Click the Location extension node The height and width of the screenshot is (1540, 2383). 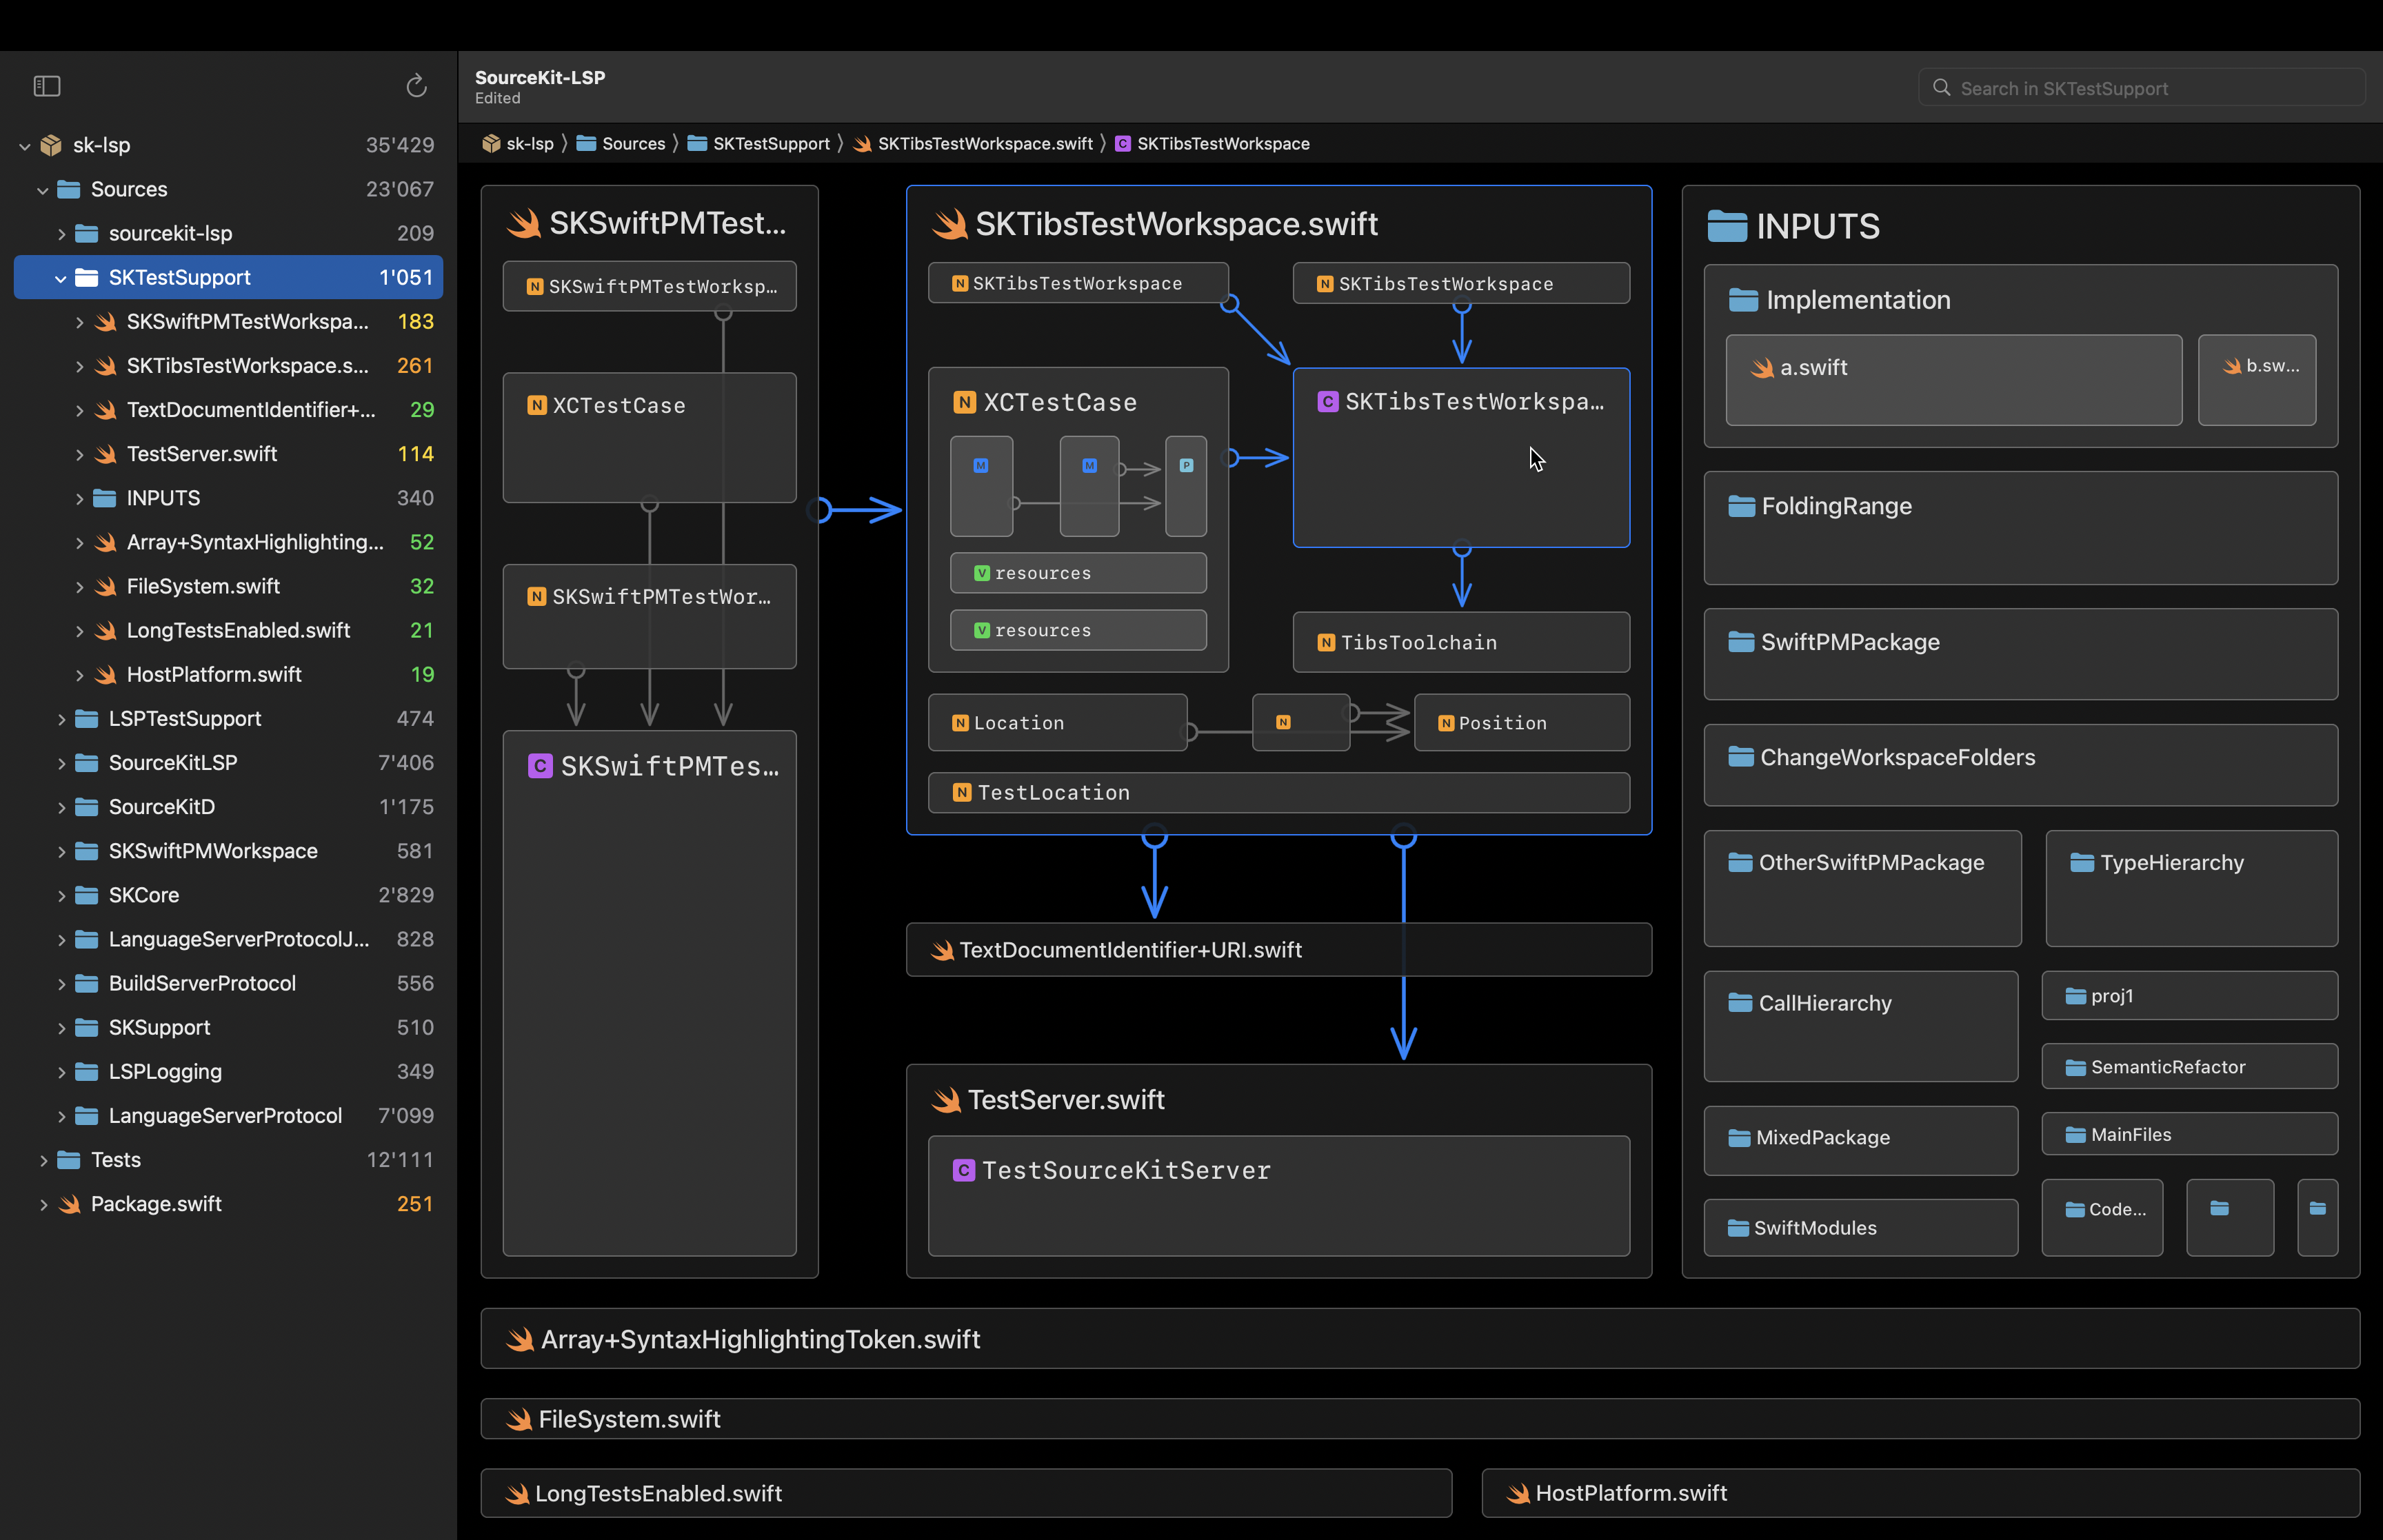coord(1057,723)
